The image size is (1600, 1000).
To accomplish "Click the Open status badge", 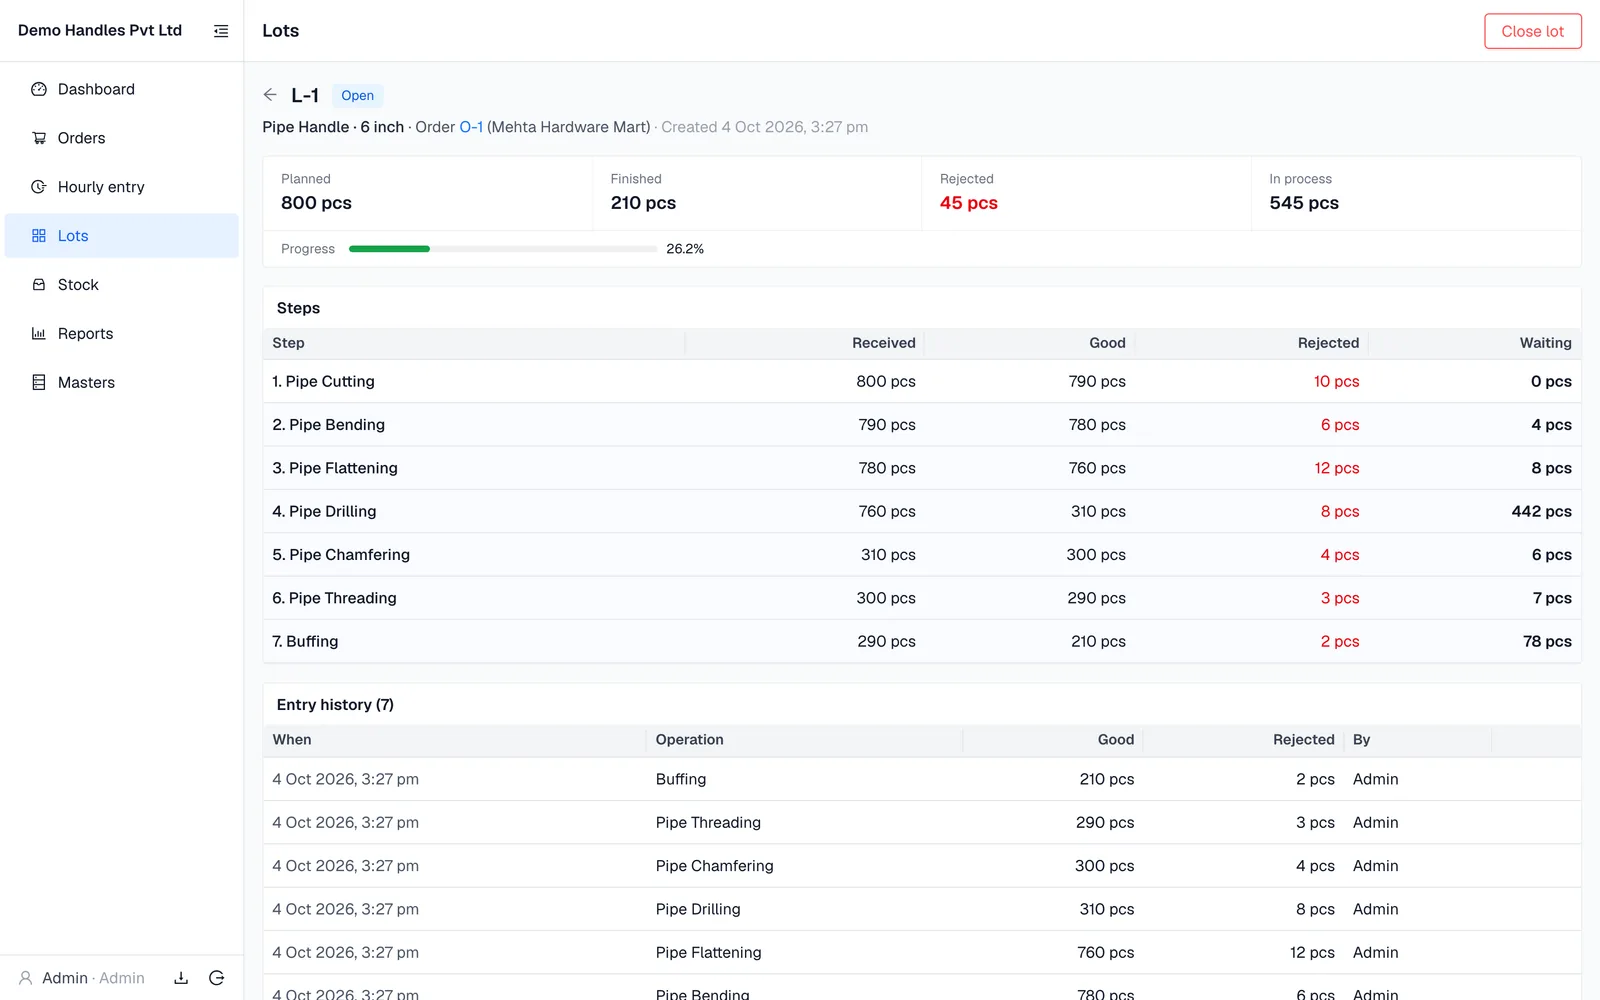I will [x=357, y=96].
